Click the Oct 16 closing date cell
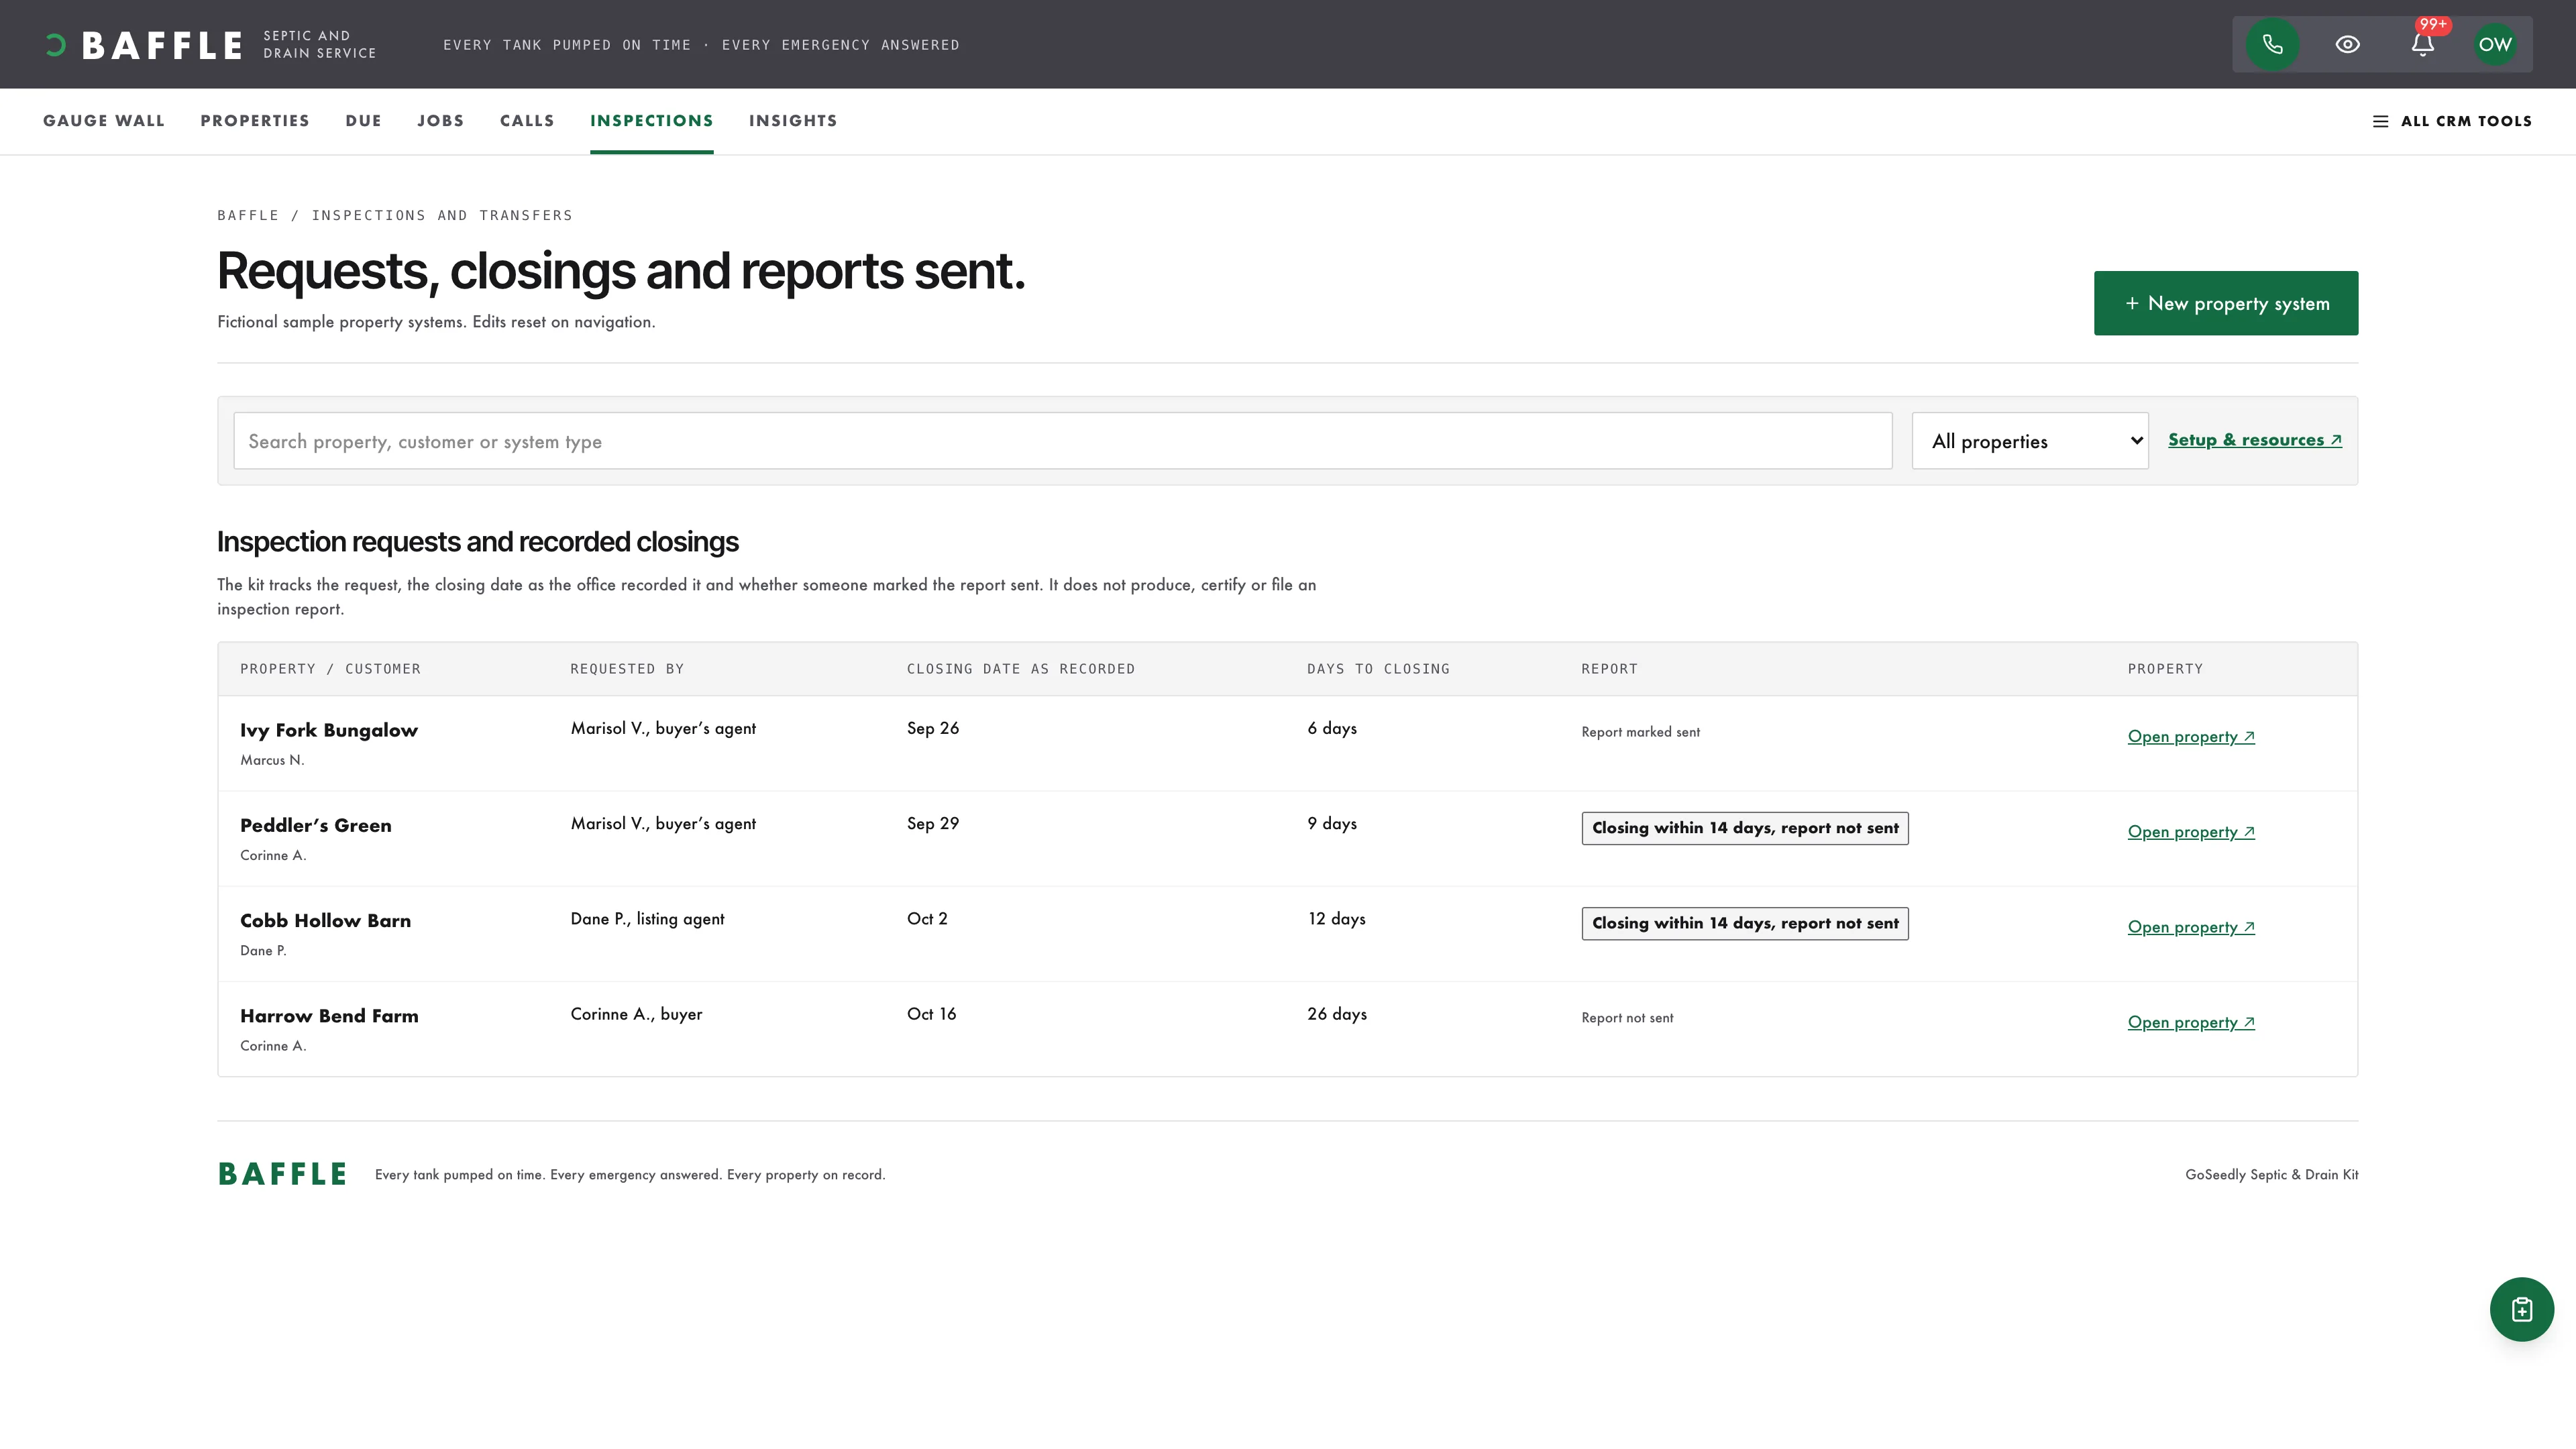 pos(931,1014)
